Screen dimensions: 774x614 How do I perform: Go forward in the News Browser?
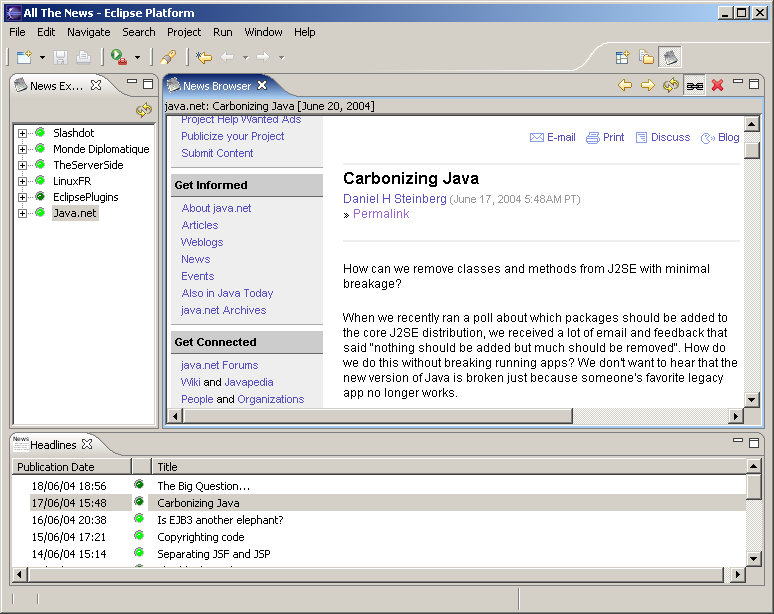(648, 85)
